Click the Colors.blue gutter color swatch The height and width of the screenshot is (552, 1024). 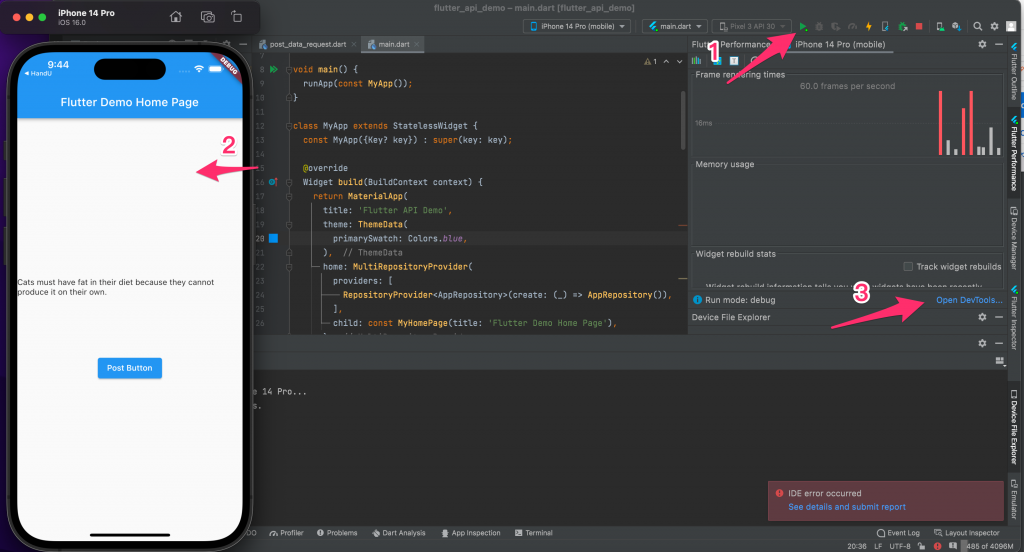point(274,238)
